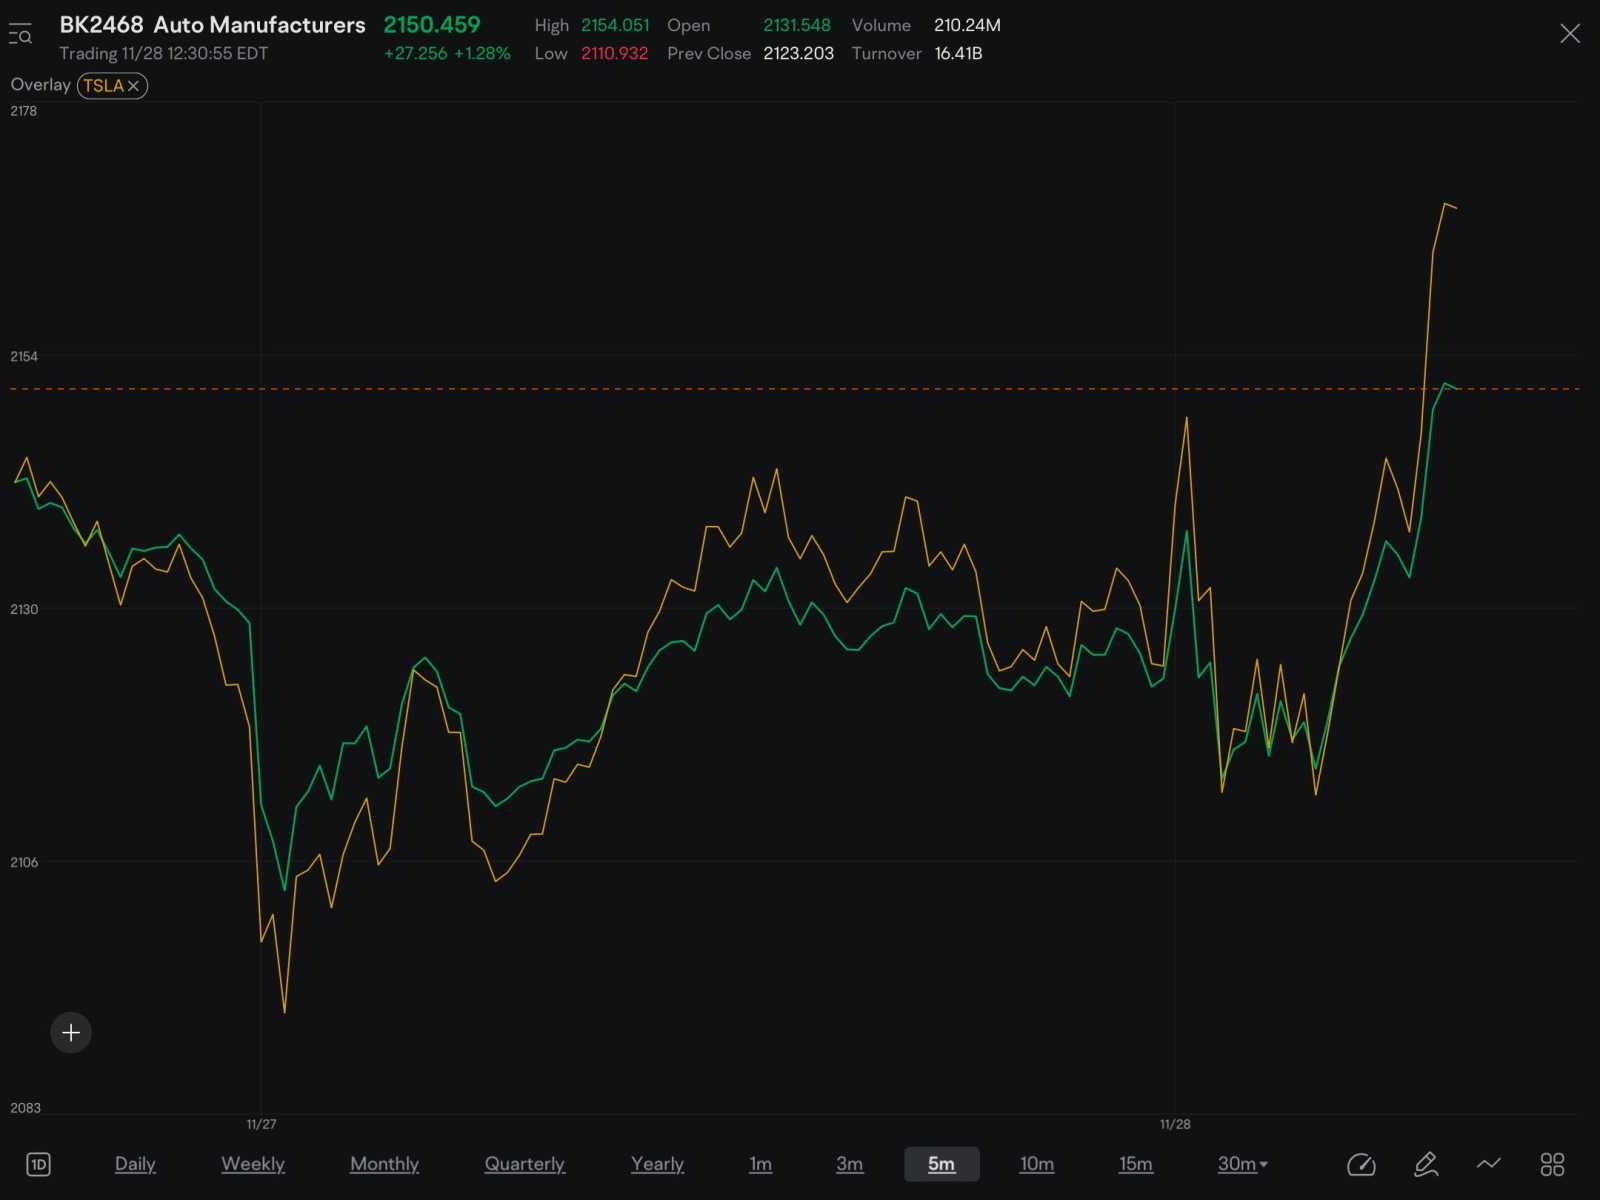The height and width of the screenshot is (1200, 1600).
Task: Select the Weekly timeframe
Action: point(253,1164)
